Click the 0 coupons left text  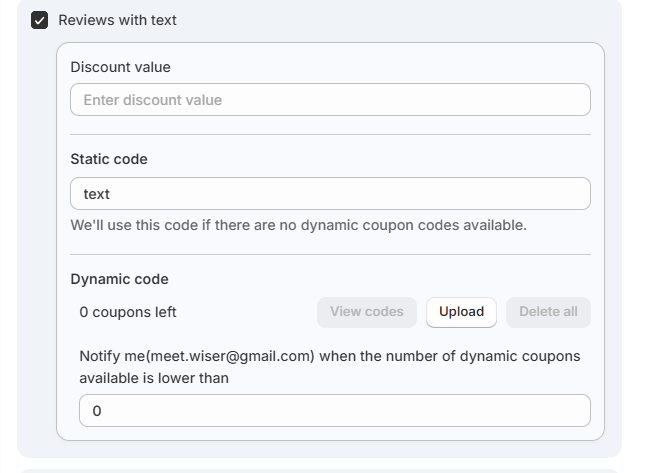coord(128,312)
